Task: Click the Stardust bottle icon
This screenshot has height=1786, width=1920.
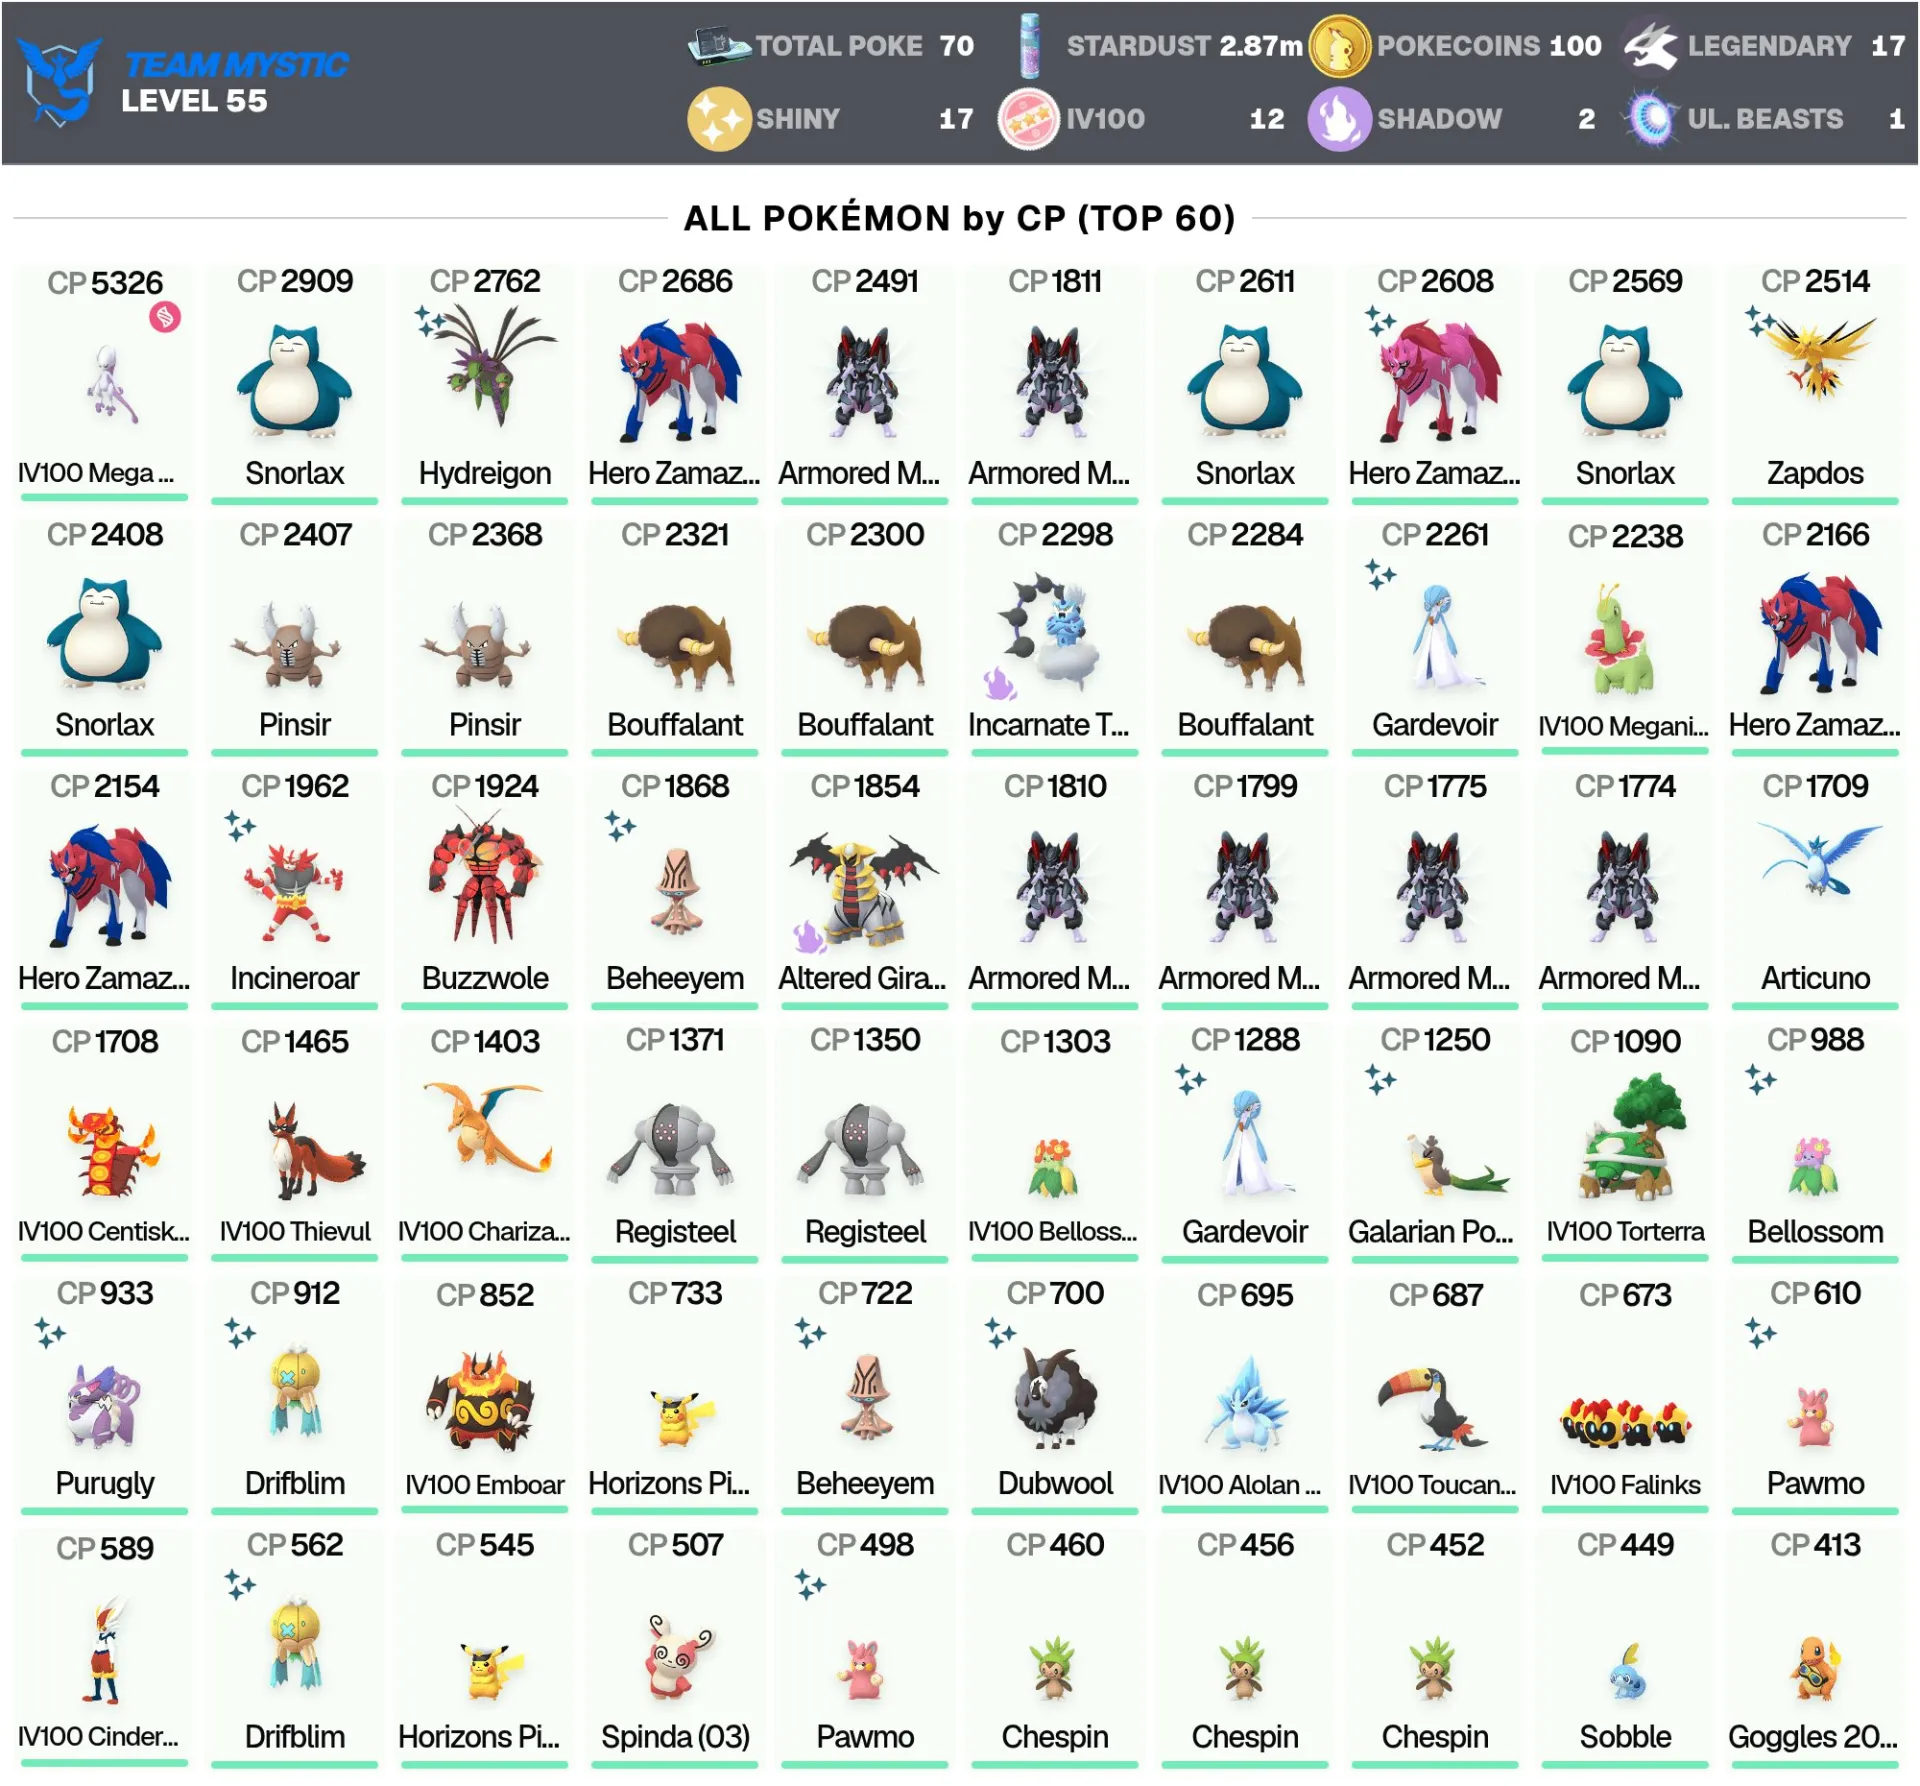Action: [x=1029, y=46]
